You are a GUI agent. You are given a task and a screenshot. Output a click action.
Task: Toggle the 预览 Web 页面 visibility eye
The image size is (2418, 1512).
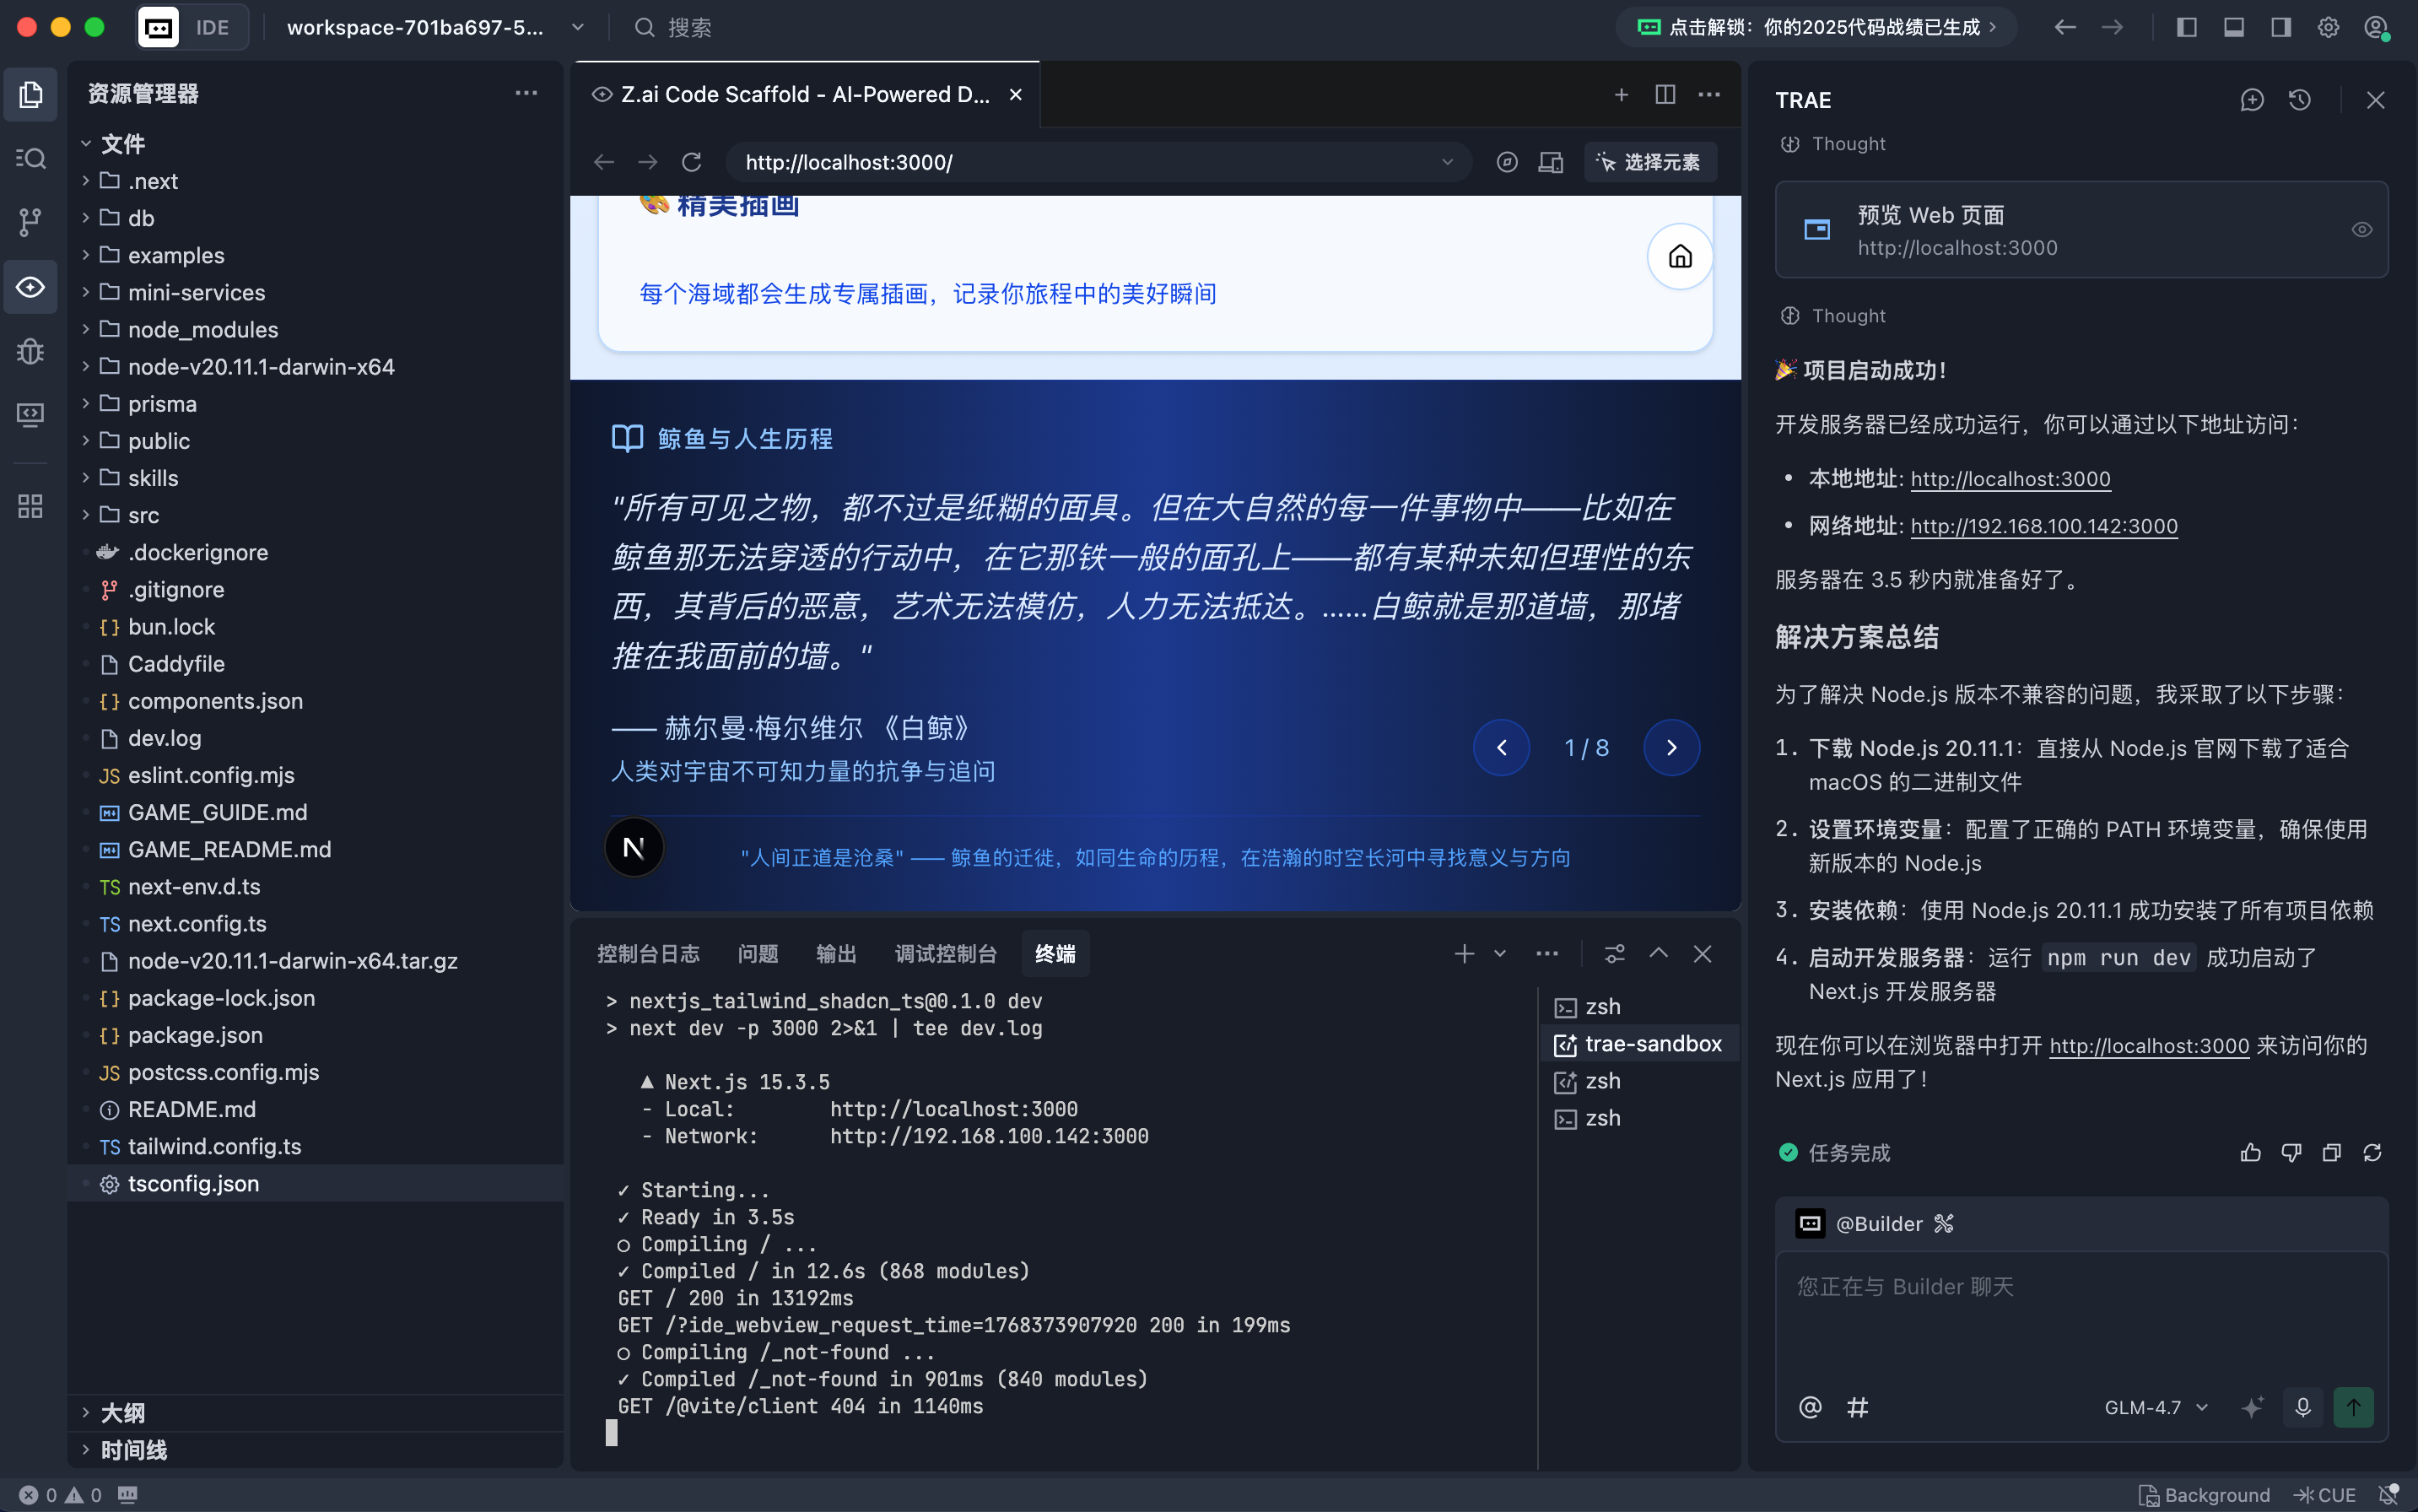click(2363, 229)
